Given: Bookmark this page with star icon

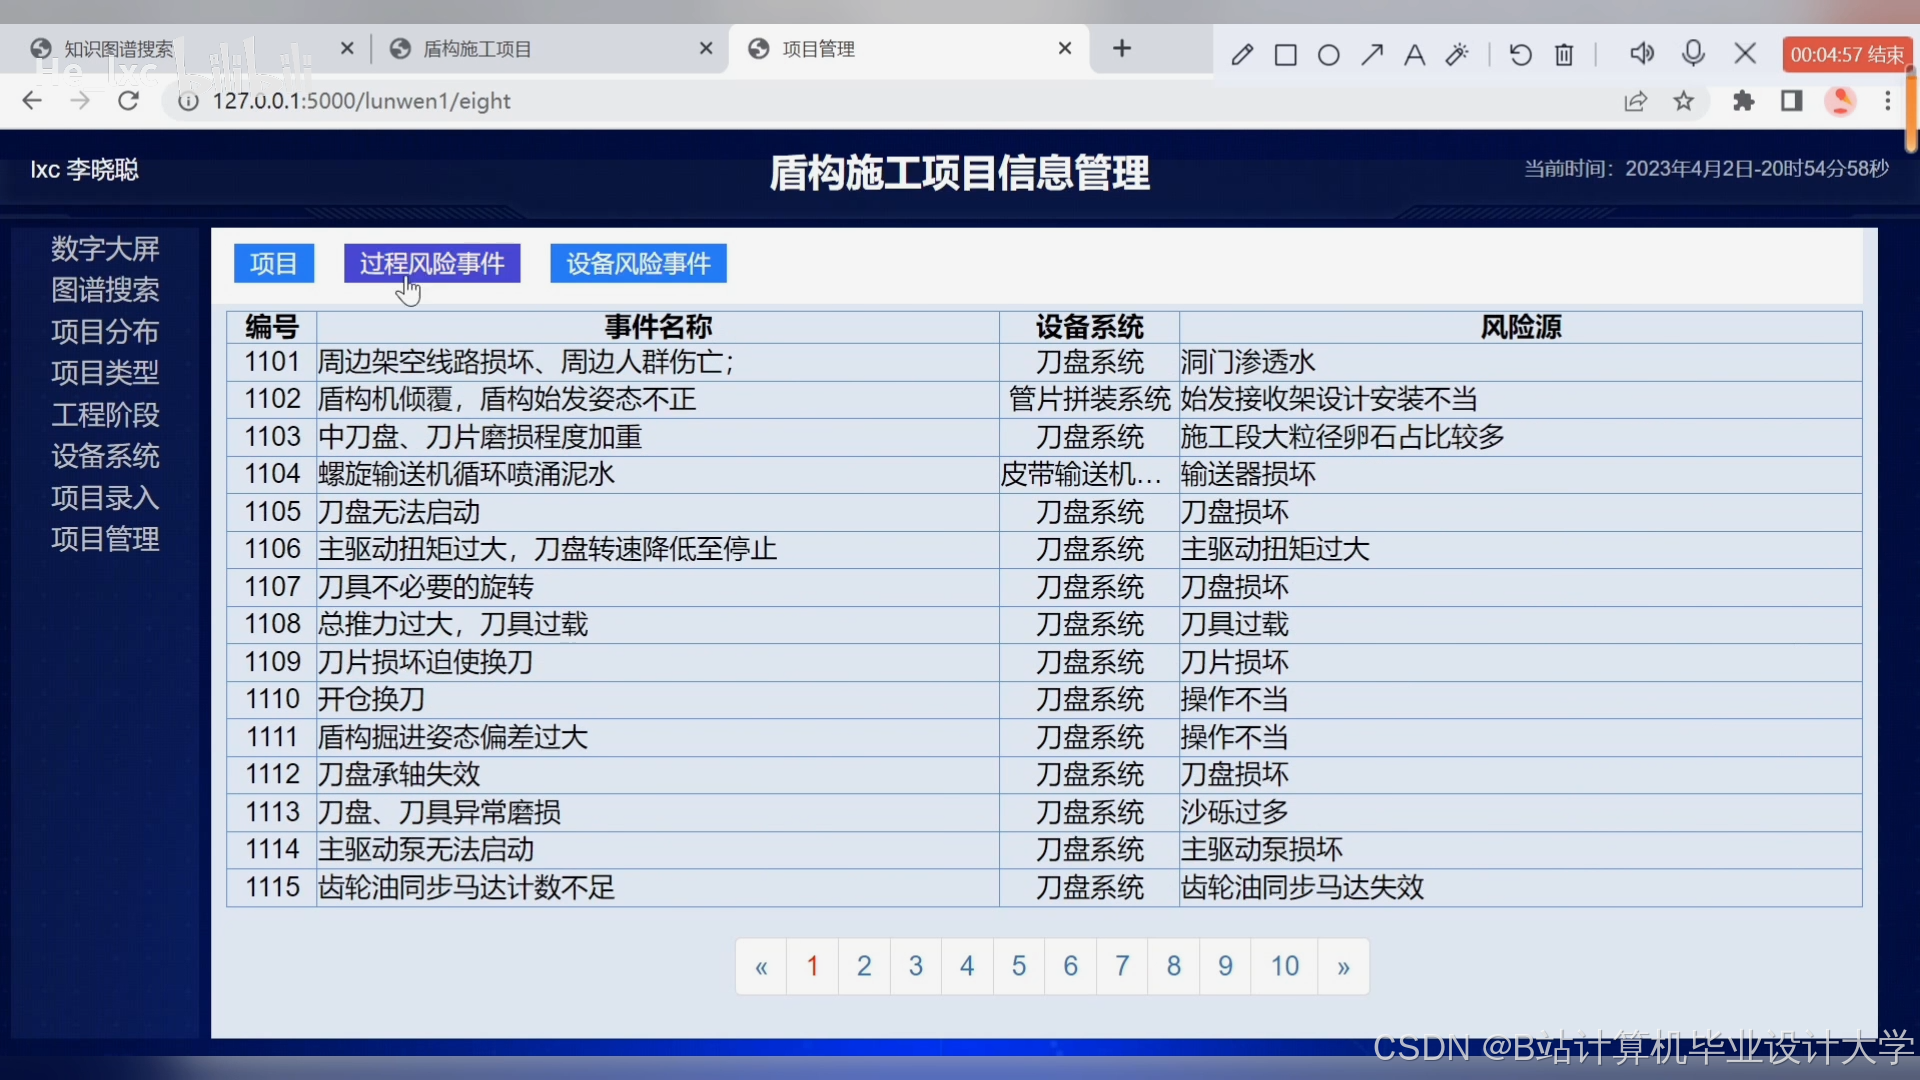Looking at the screenshot, I should [1684, 101].
